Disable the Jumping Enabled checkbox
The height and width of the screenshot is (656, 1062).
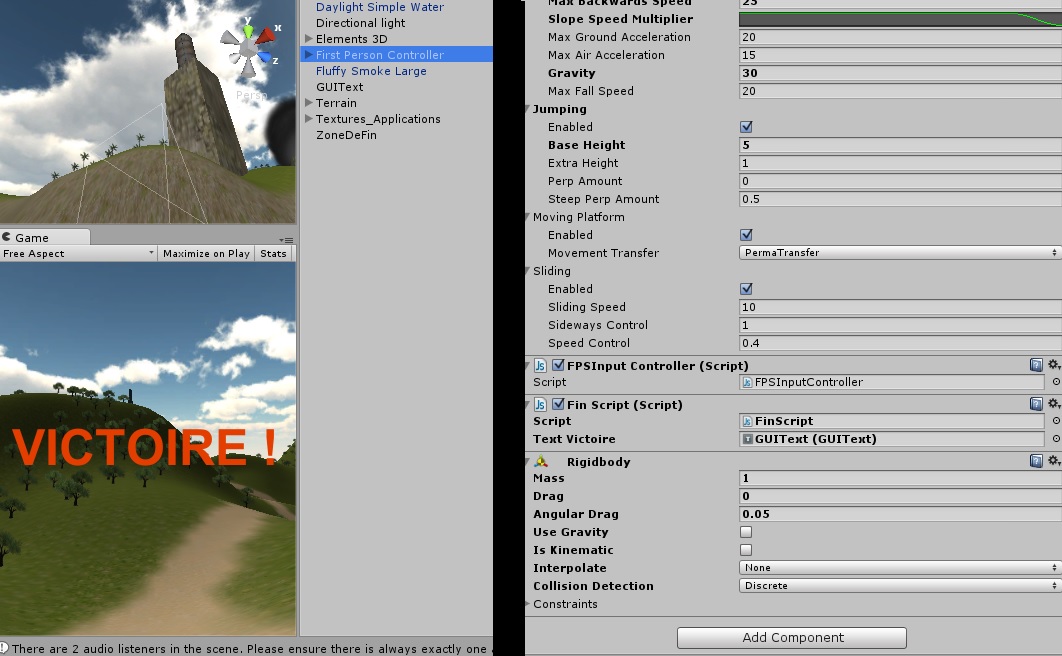pos(743,127)
